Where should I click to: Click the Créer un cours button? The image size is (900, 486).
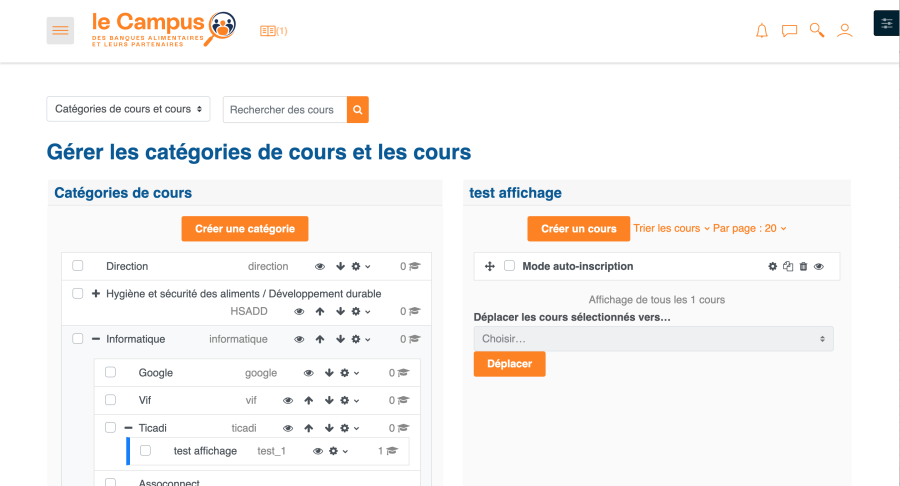click(x=578, y=229)
